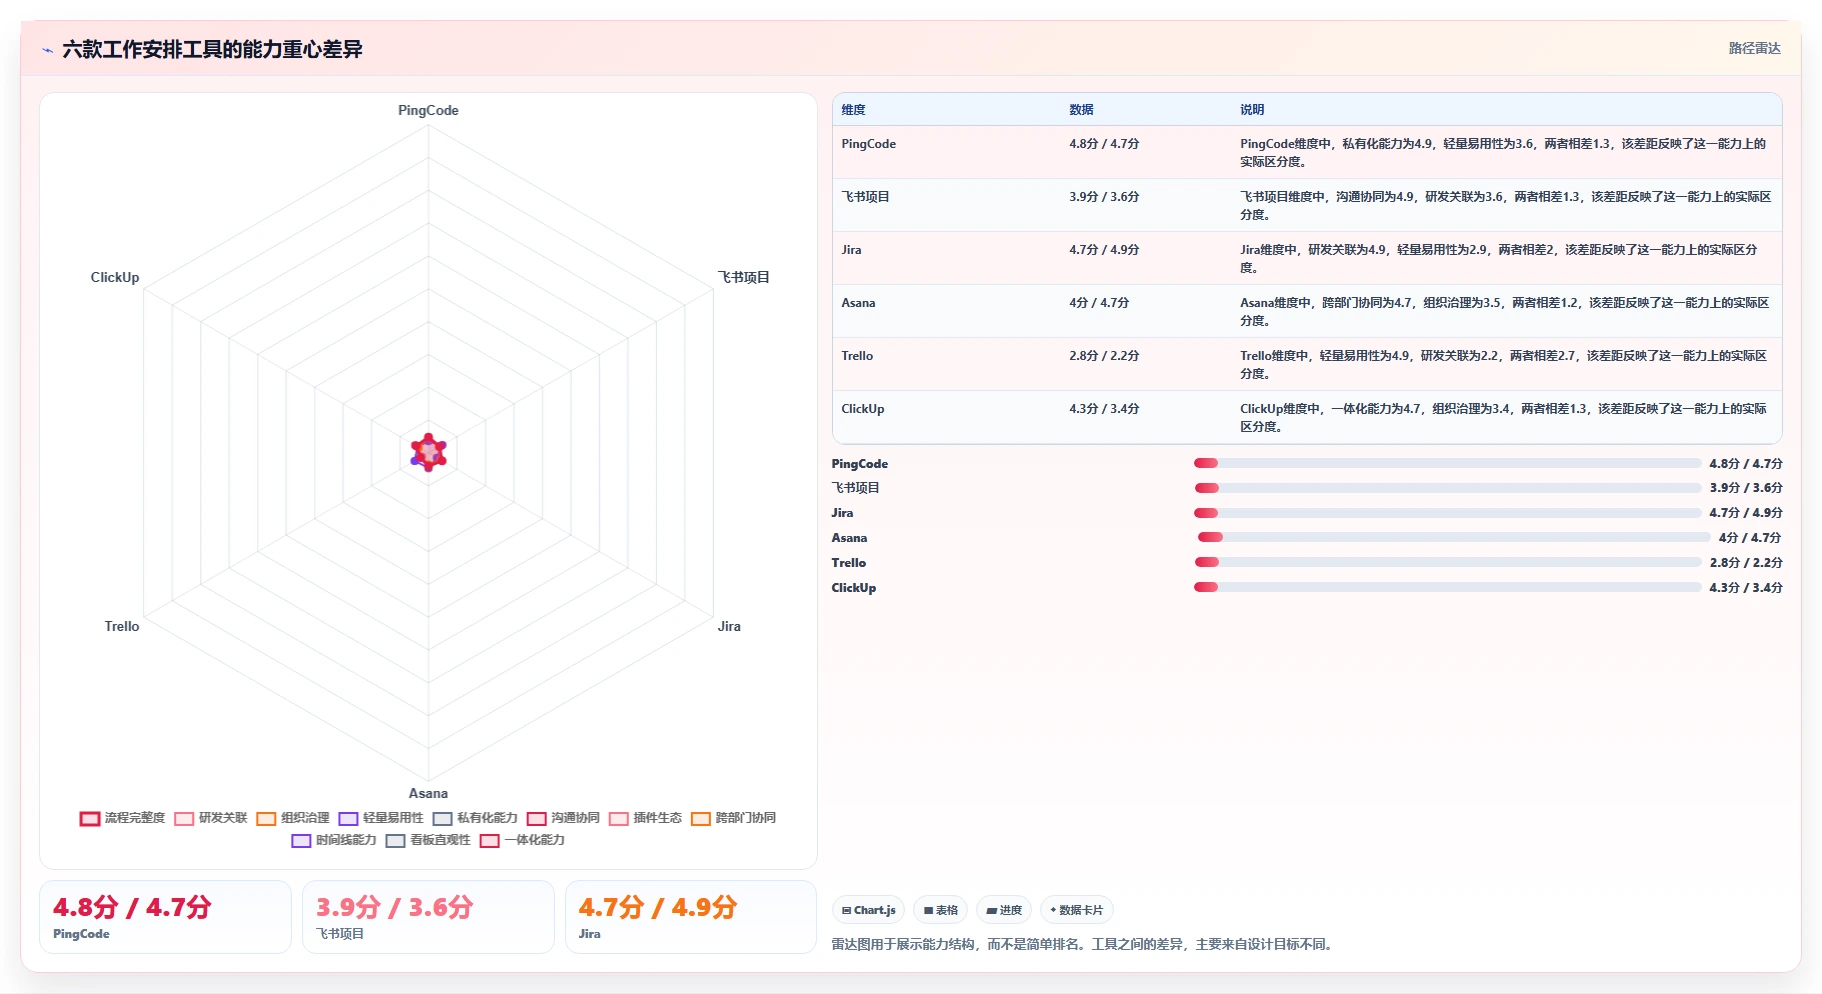Toggle the 跨部门协同 legend series
1822x994 pixels.
733,818
